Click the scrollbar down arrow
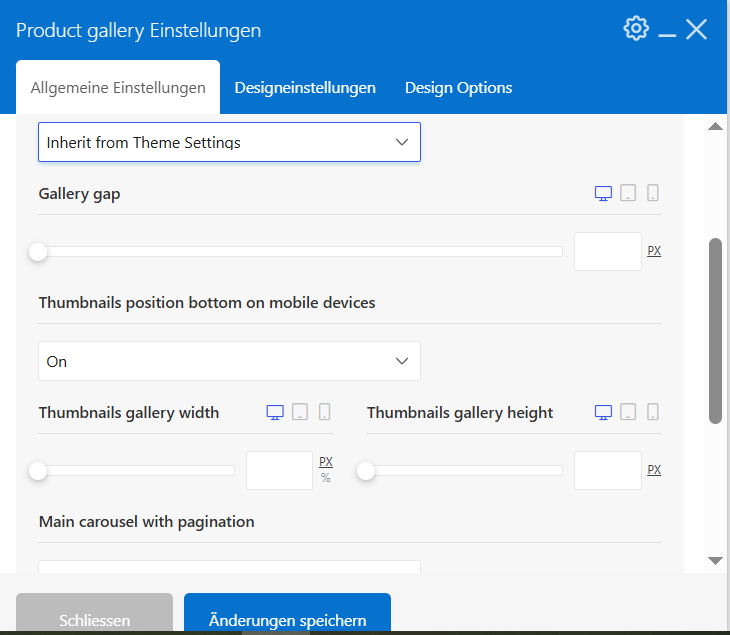This screenshot has height=635, width=730. tap(715, 561)
